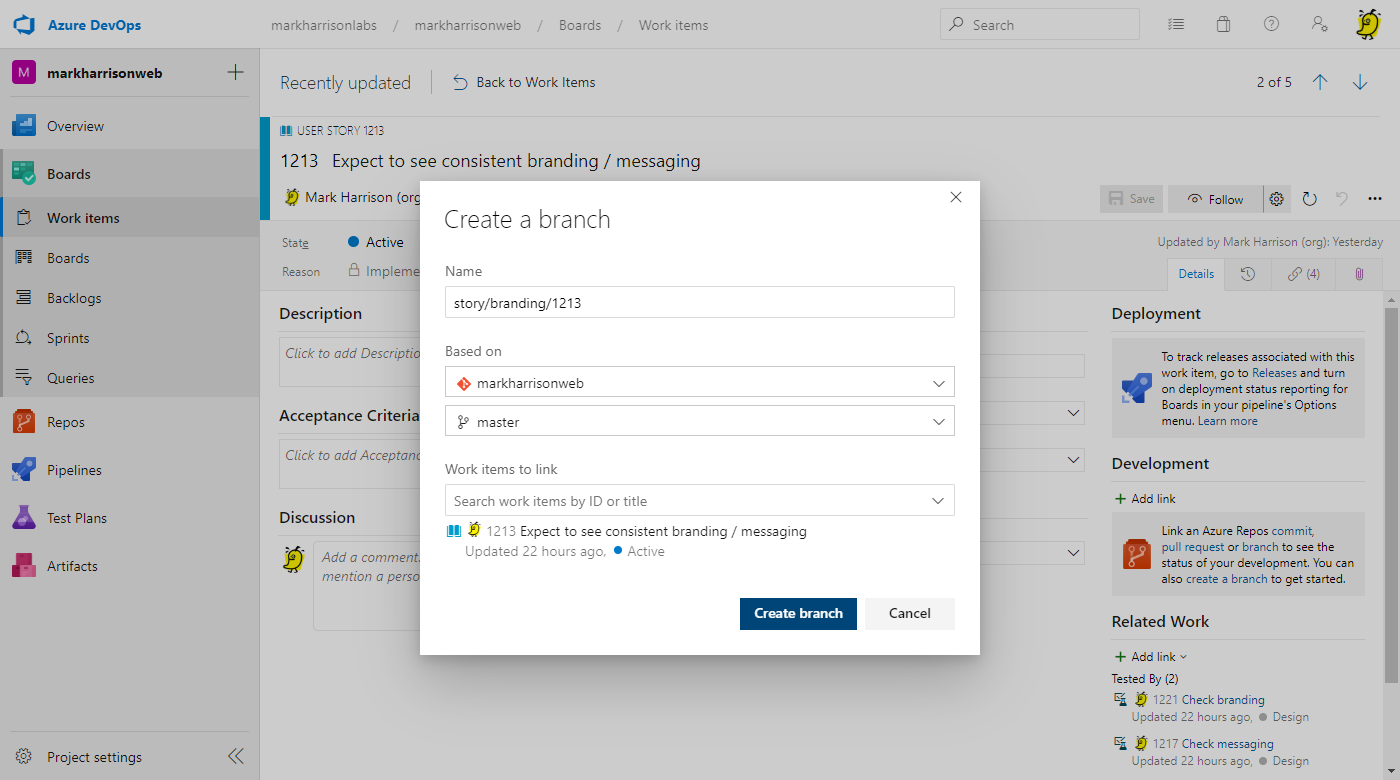Open the help question mark icon
This screenshot has width=1400, height=780.
pyautogui.click(x=1271, y=25)
